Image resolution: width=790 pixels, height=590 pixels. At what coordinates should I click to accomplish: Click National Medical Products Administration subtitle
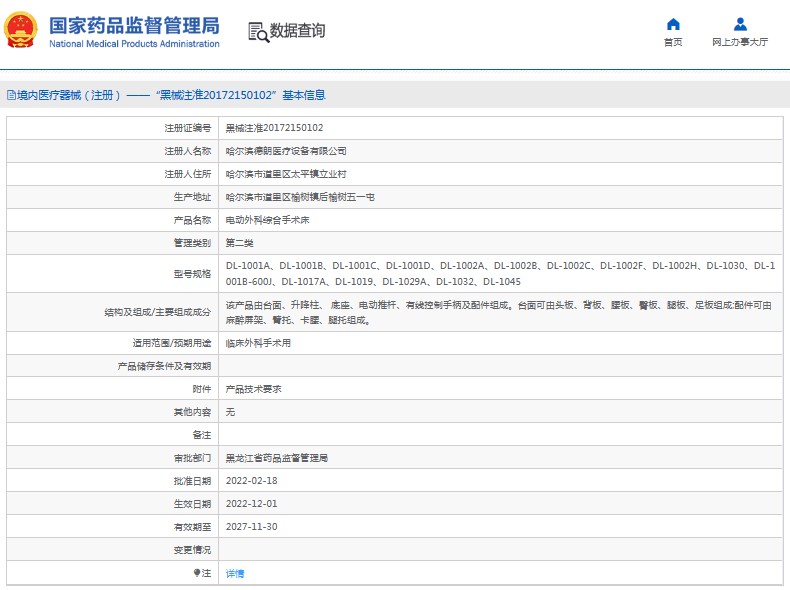(135, 44)
